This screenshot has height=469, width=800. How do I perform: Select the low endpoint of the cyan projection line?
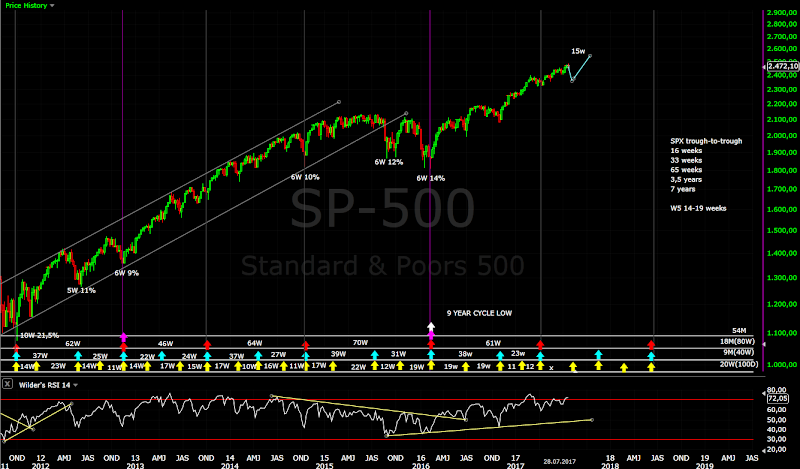tap(572, 81)
